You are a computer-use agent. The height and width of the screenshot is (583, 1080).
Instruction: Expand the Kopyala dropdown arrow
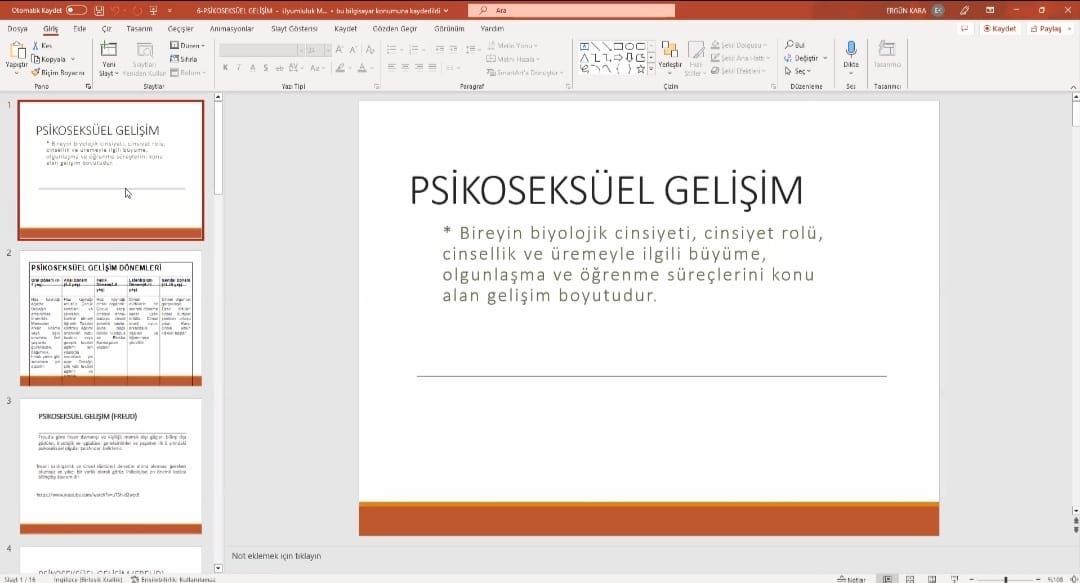coord(73,59)
